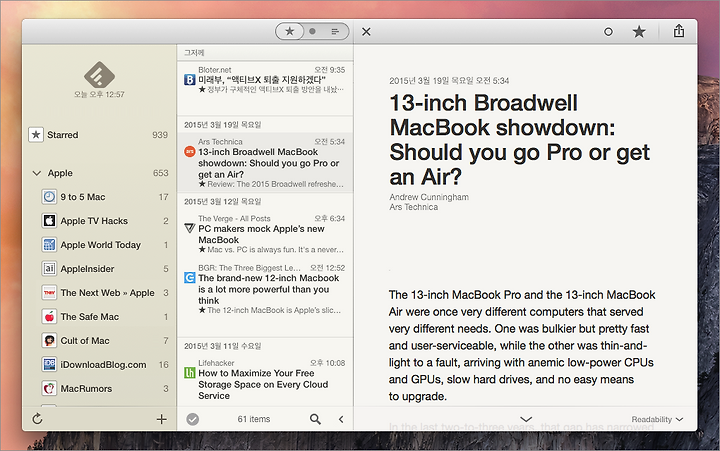Image resolution: width=720 pixels, height=451 pixels.
Task: Open the share menu
Action: click(679, 31)
